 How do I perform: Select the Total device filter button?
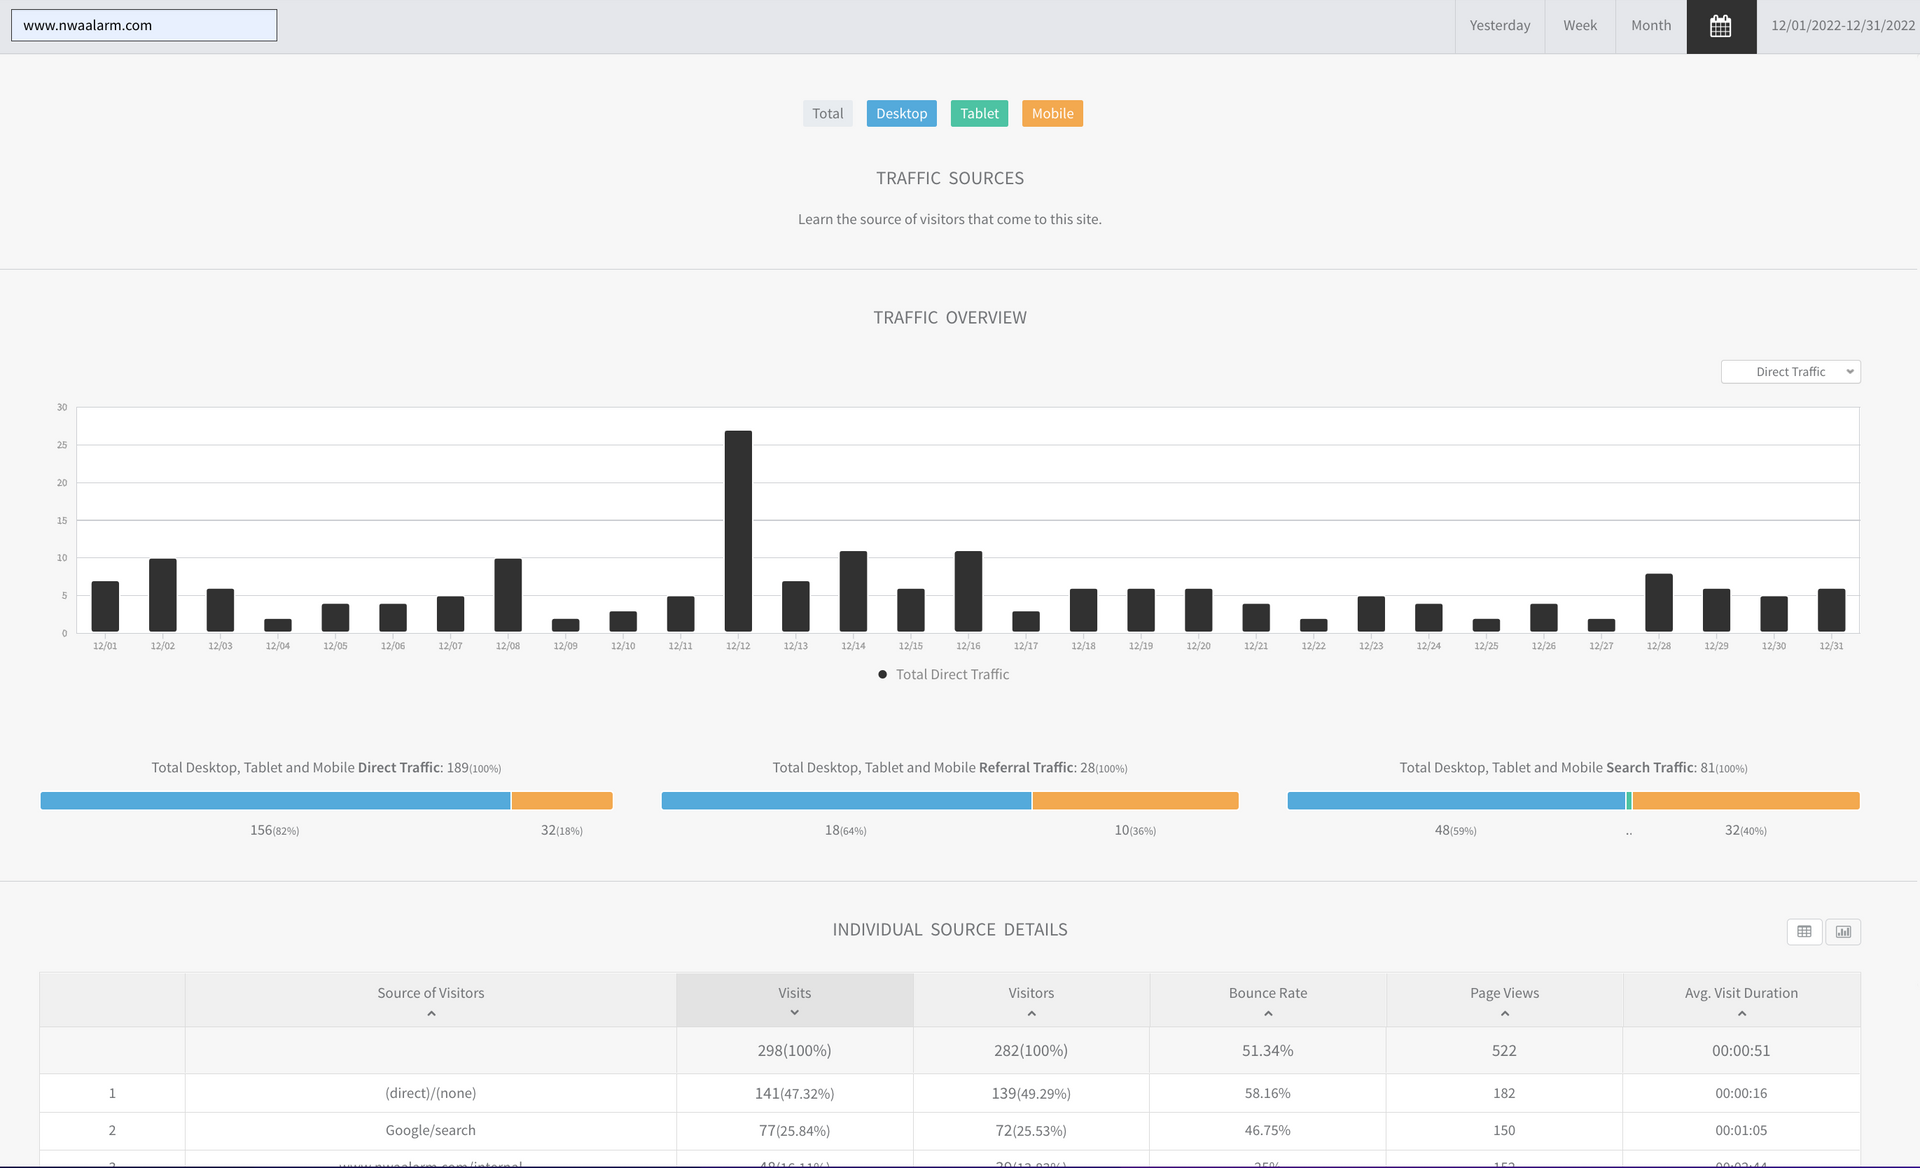pos(827,113)
